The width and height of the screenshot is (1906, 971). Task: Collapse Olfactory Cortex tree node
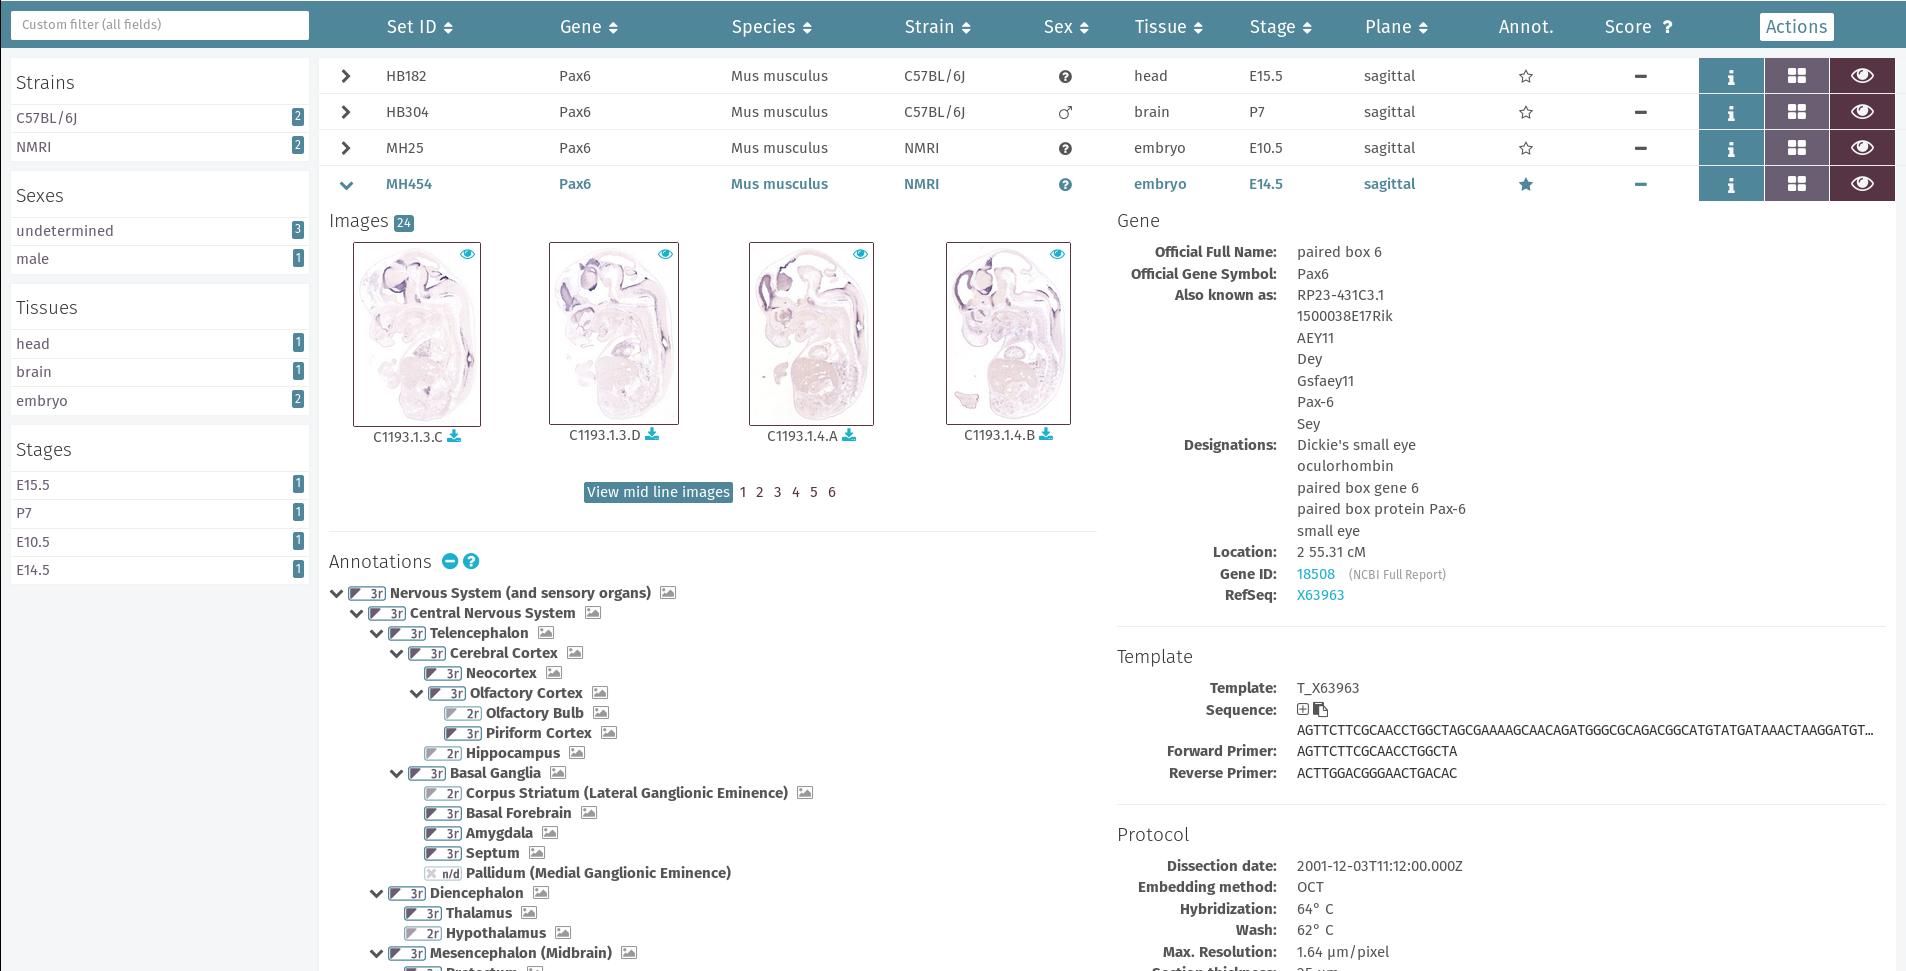pos(417,693)
